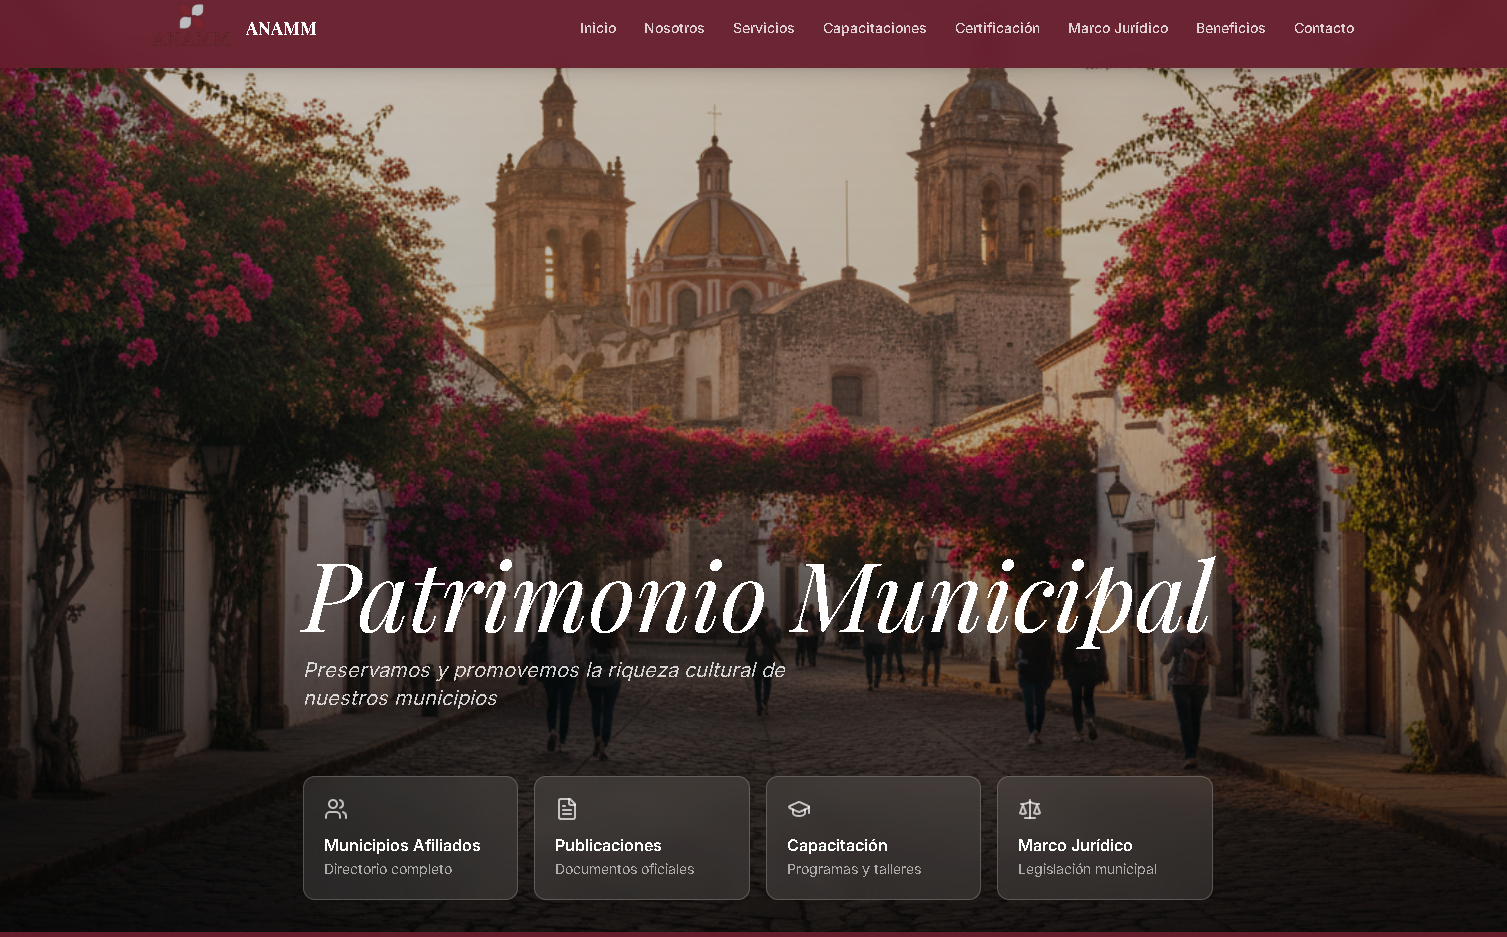Click the ANAMM logo icon
Viewport: 1507px width, 937px height.
tap(192, 25)
